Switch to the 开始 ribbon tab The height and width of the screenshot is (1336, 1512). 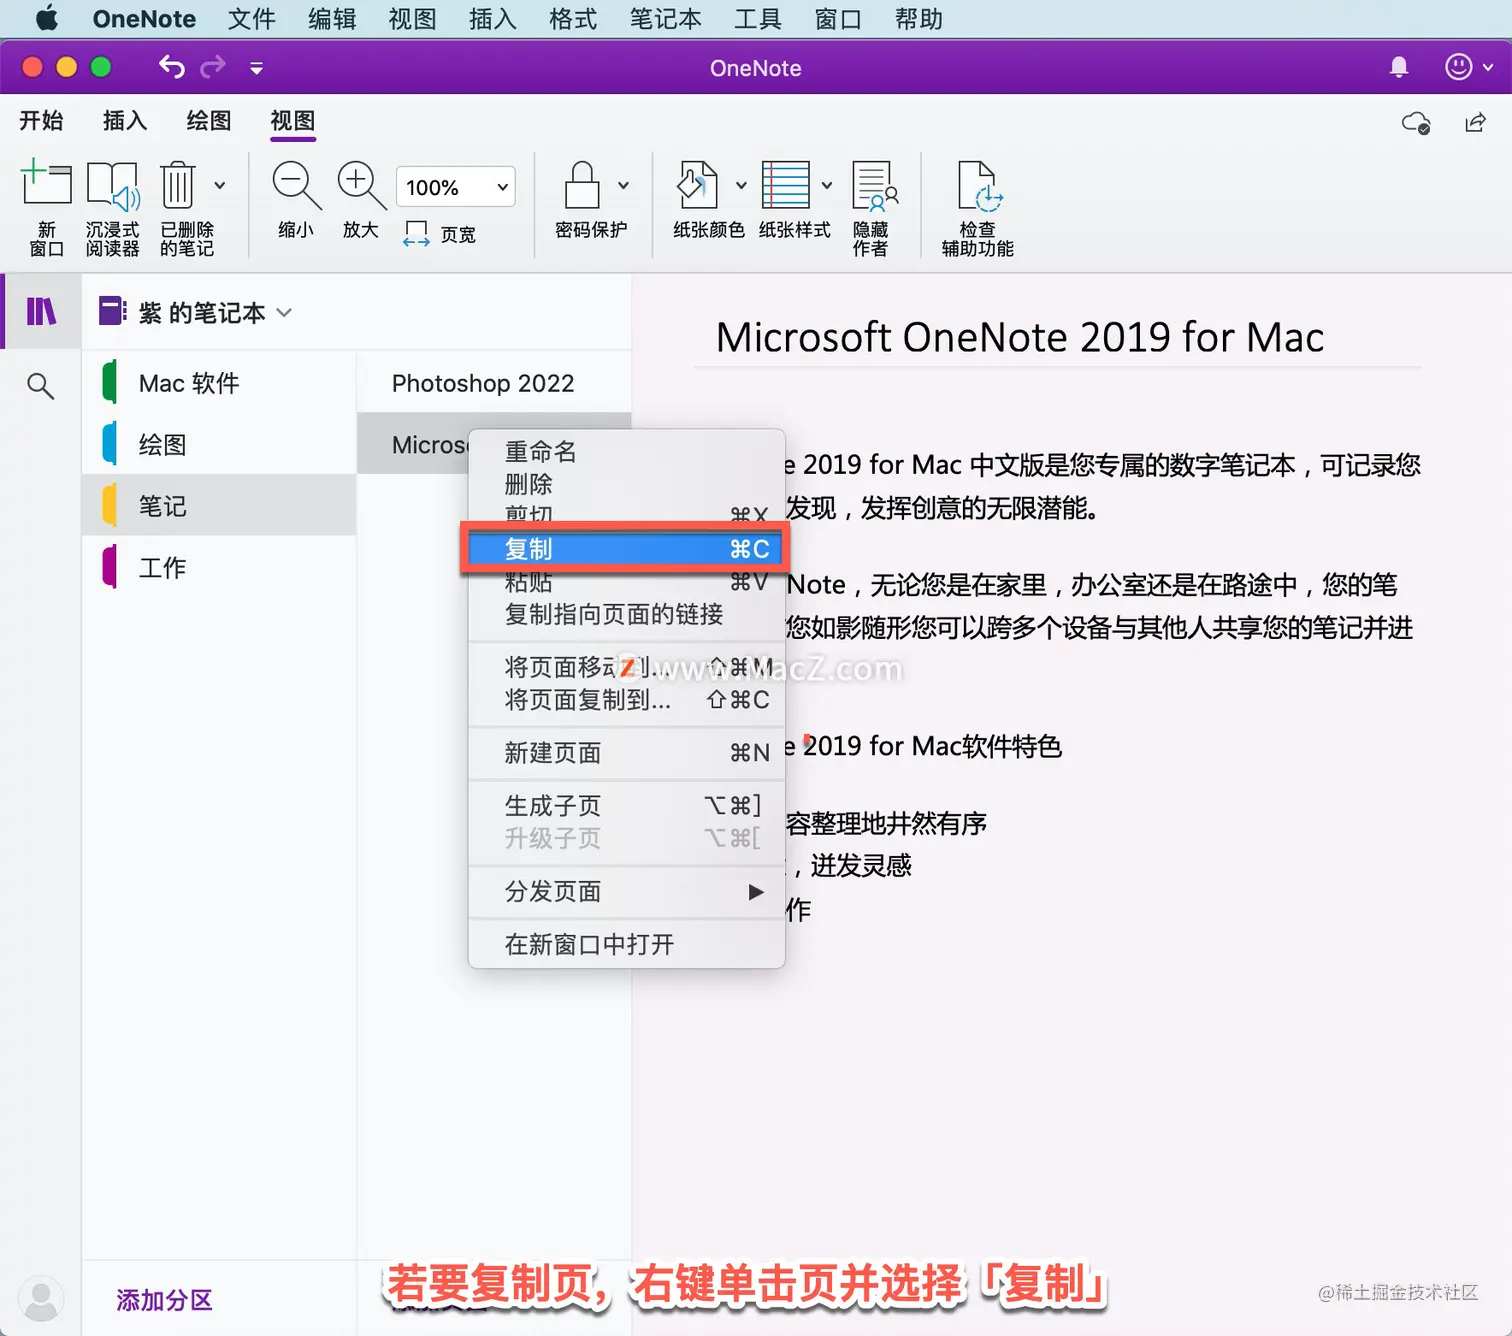click(41, 121)
